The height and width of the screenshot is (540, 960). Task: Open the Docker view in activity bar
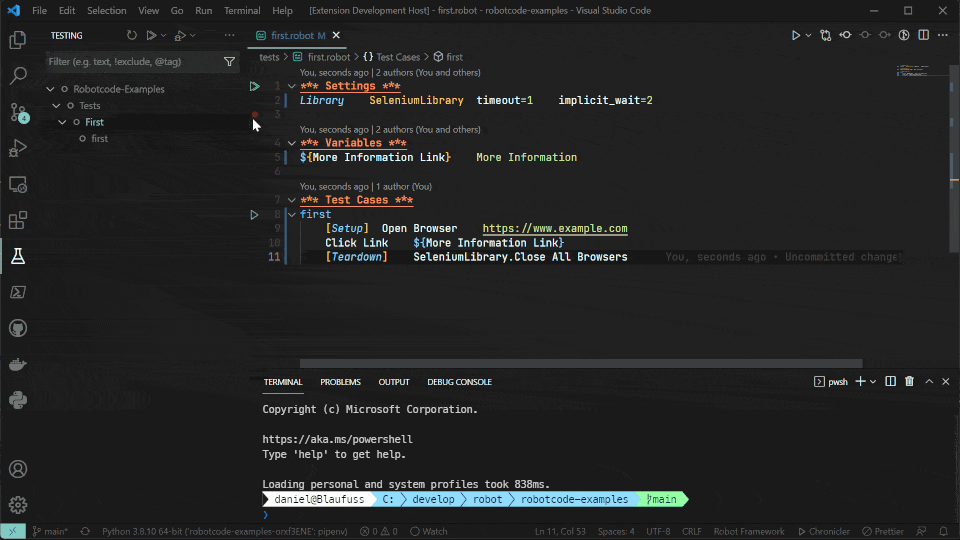[18, 364]
